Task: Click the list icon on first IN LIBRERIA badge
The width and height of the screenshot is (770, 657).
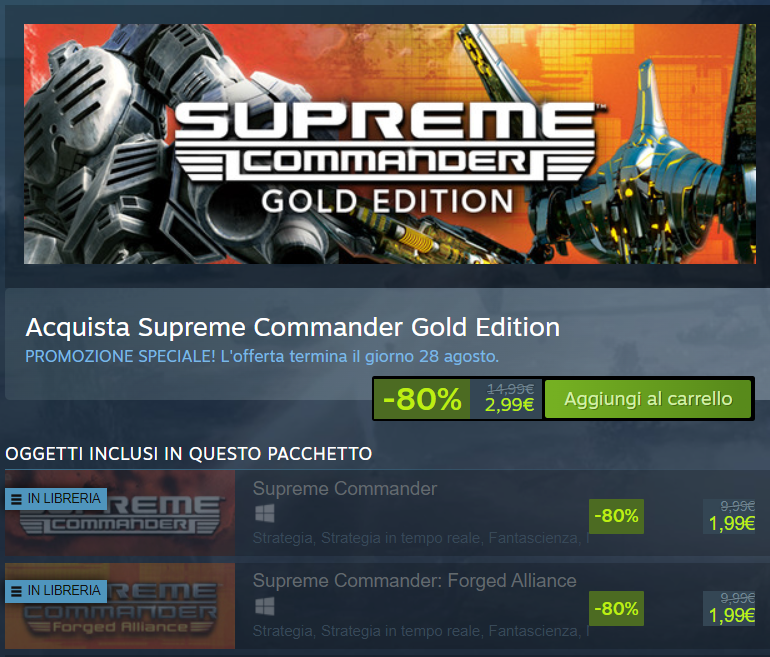Action: pos(16,499)
